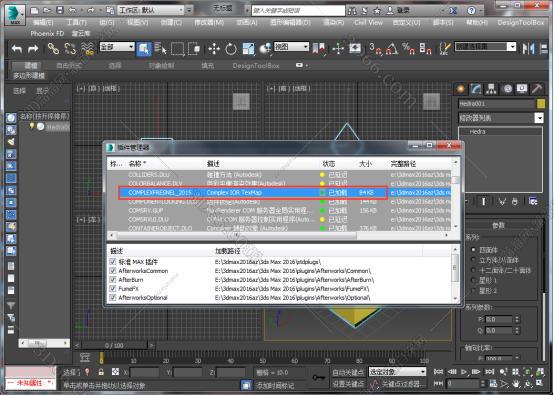Switch to the DesignToolBox ribbon tab
Viewport: 554px width, 395px height.
tap(256, 66)
